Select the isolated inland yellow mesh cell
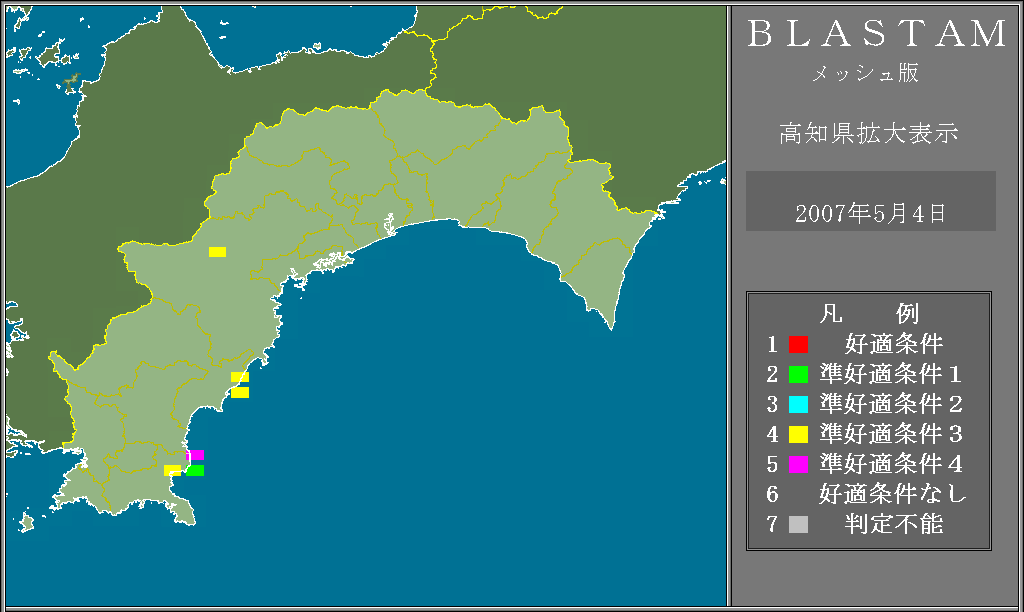Viewport: 1024px width, 612px height. click(x=217, y=252)
